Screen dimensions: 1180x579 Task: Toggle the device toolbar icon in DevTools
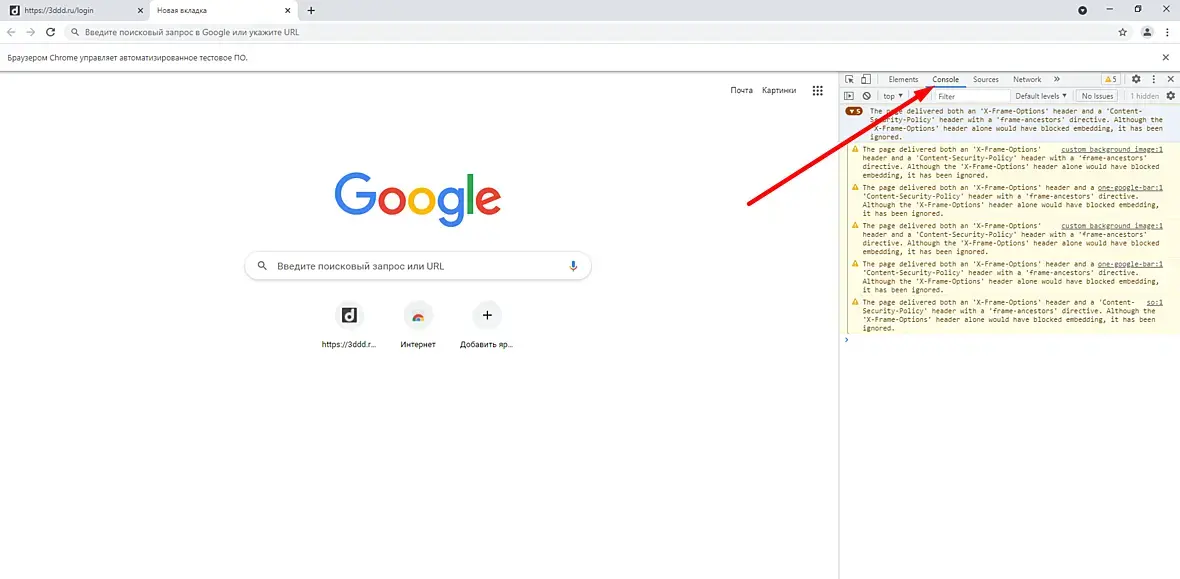point(866,79)
